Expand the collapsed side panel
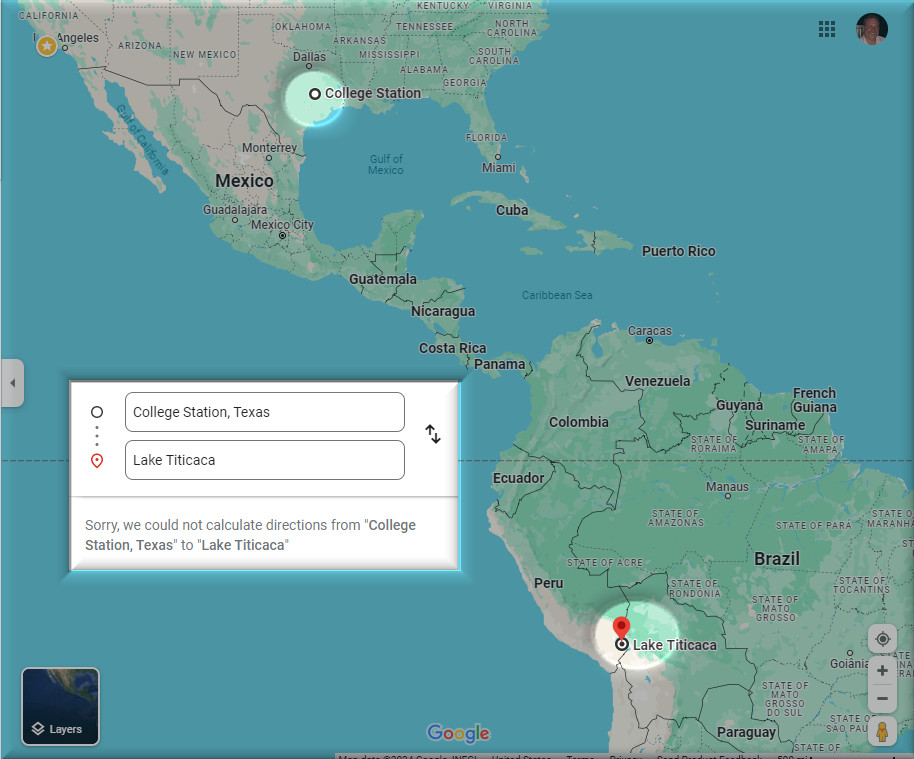The image size is (914, 759). click(12, 383)
